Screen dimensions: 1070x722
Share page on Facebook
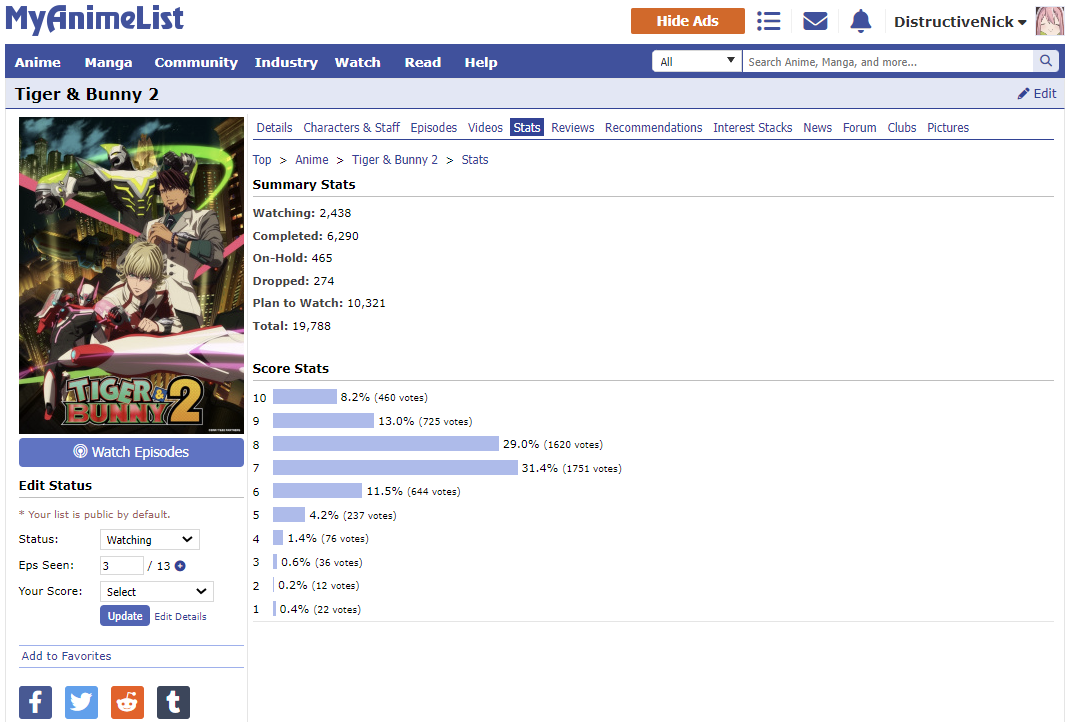pyautogui.click(x=35, y=702)
